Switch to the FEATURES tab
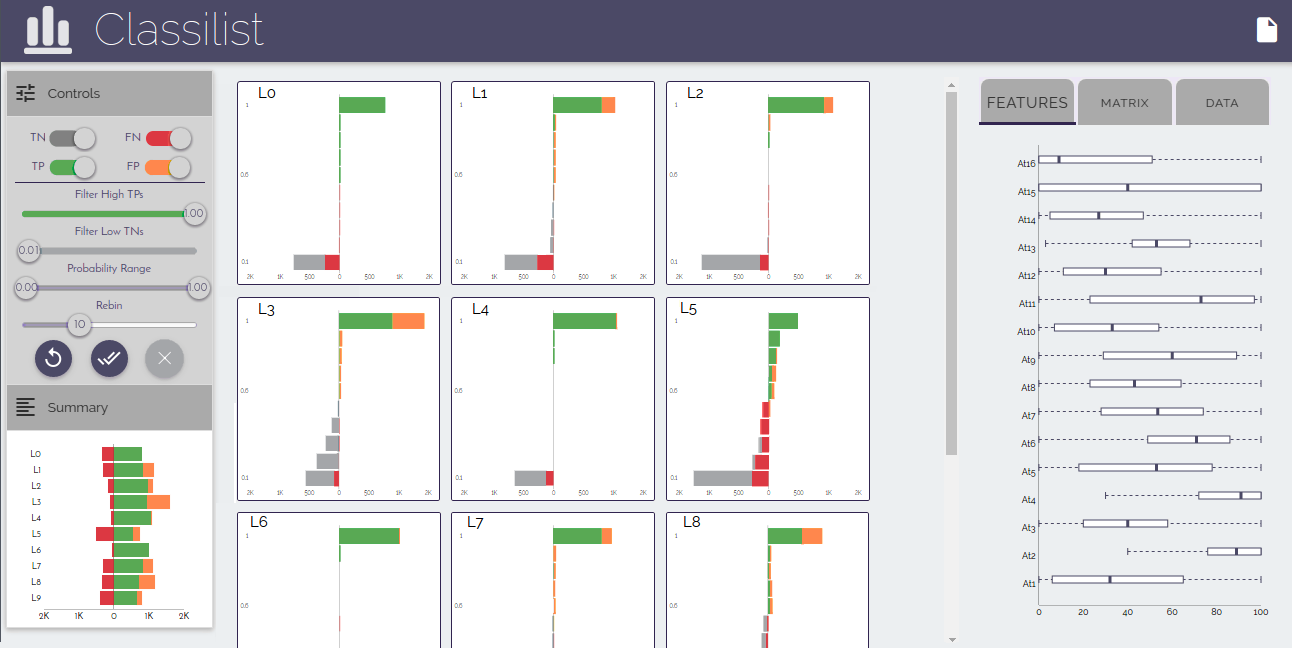 [1027, 102]
